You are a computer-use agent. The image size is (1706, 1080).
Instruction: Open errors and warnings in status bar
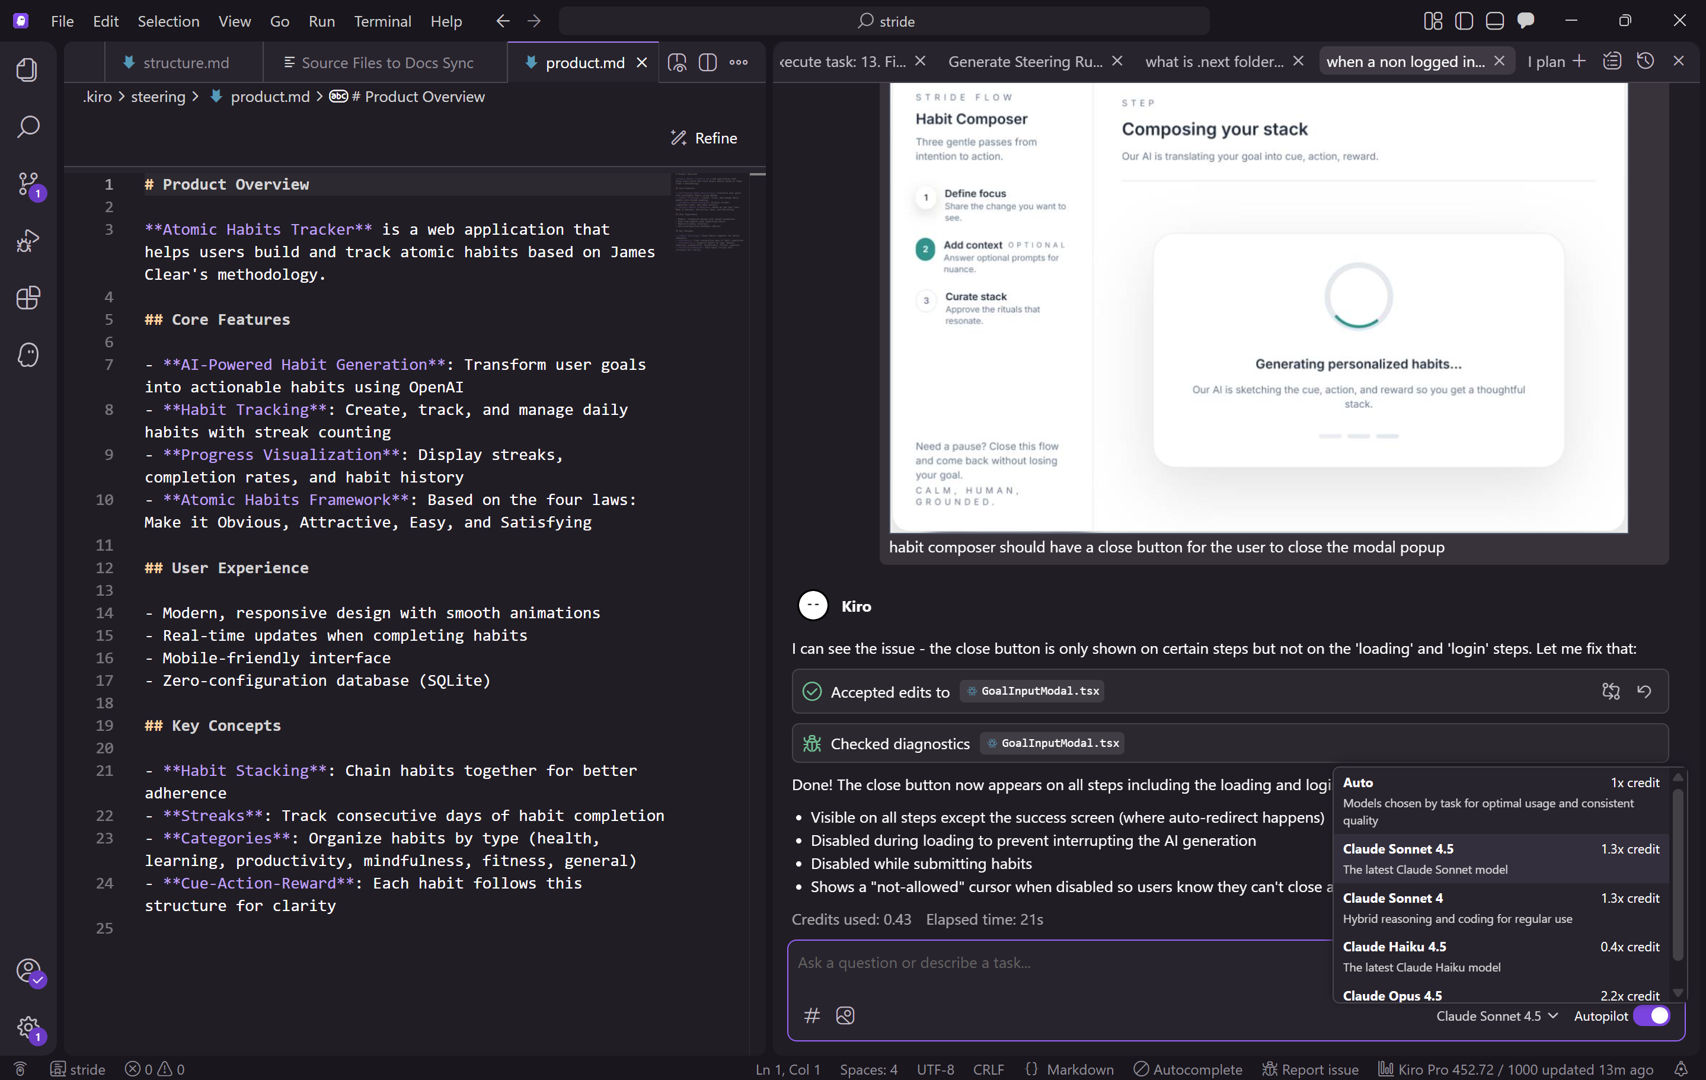(154, 1069)
